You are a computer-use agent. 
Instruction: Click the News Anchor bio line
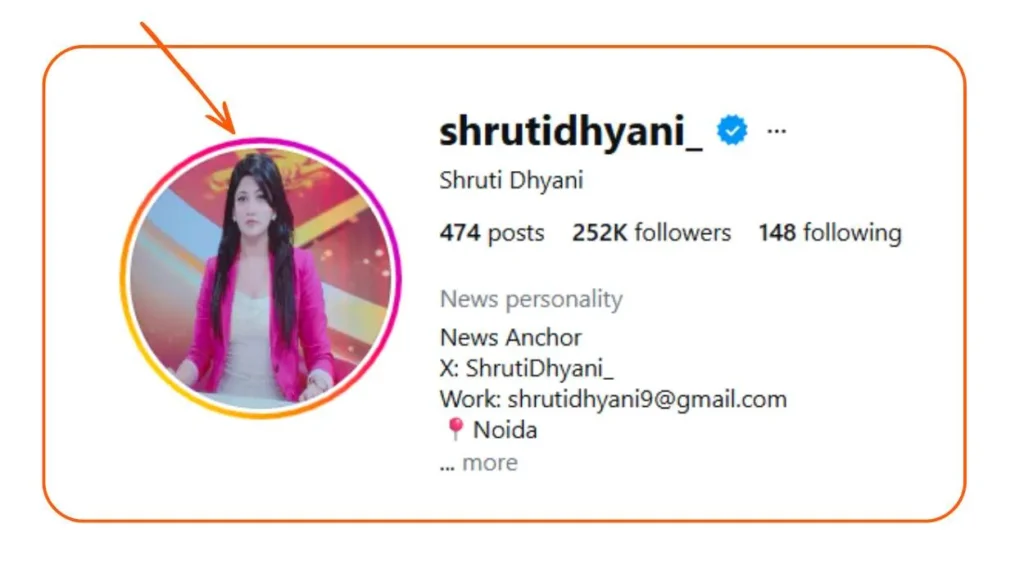511,338
